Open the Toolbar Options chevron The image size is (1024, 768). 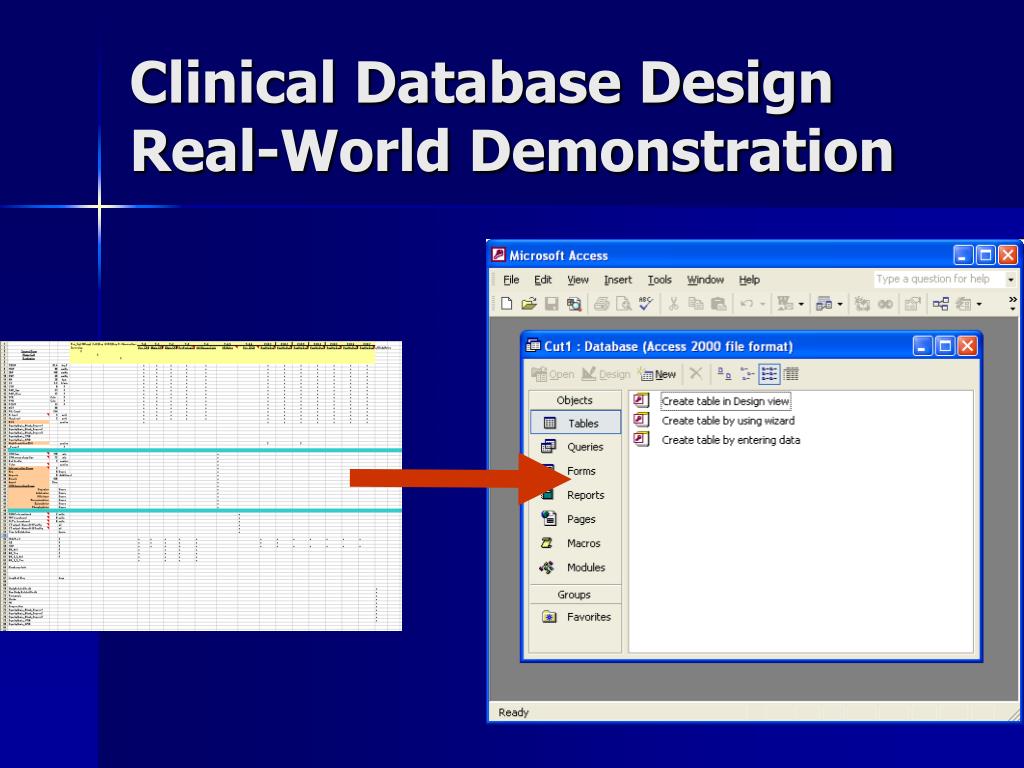(1013, 304)
